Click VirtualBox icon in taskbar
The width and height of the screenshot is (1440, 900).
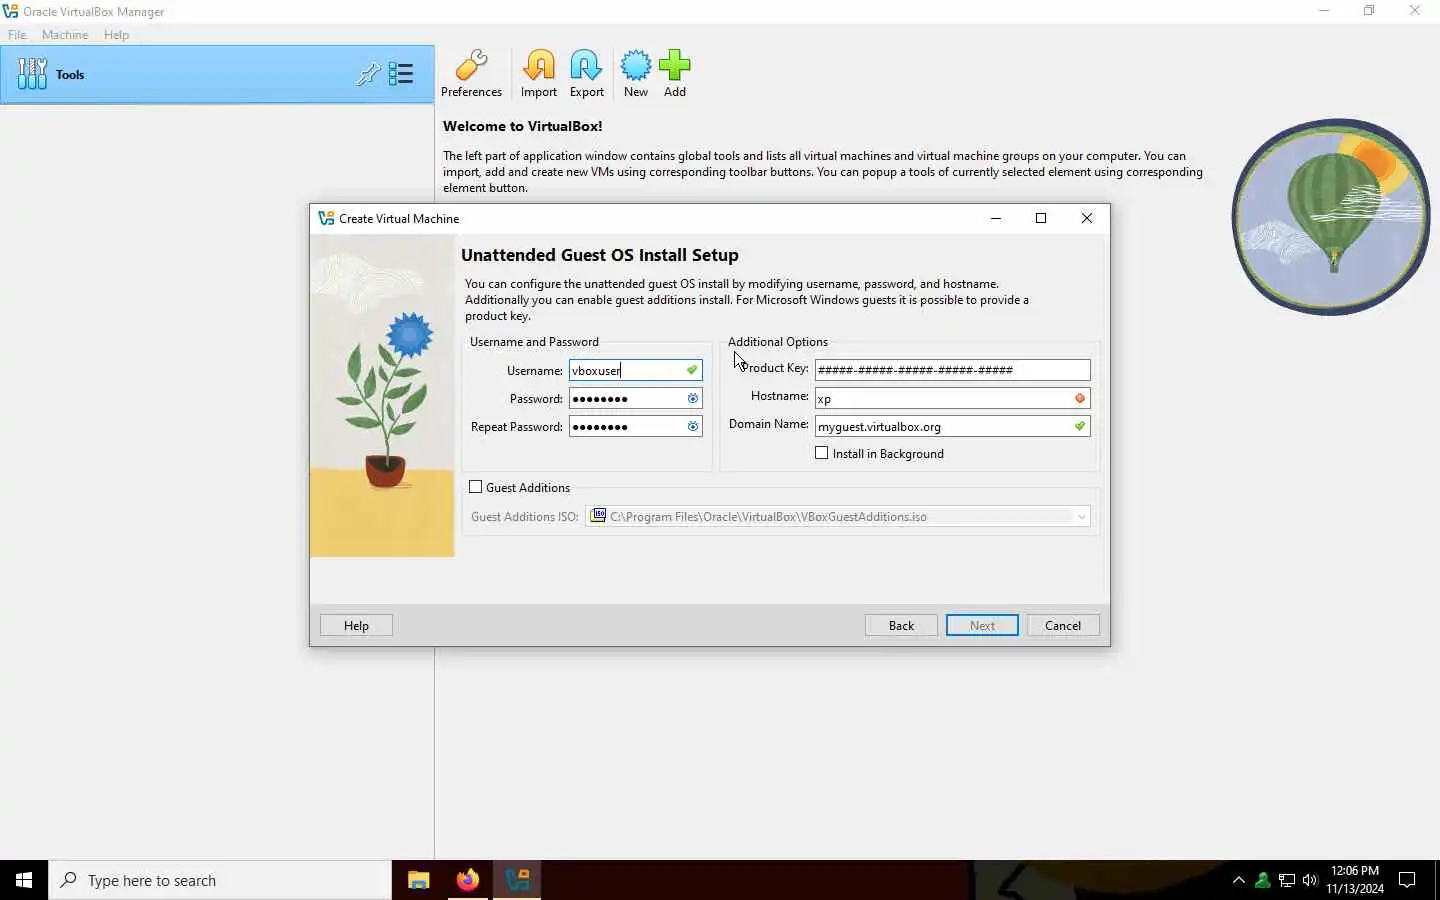(517, 880)
